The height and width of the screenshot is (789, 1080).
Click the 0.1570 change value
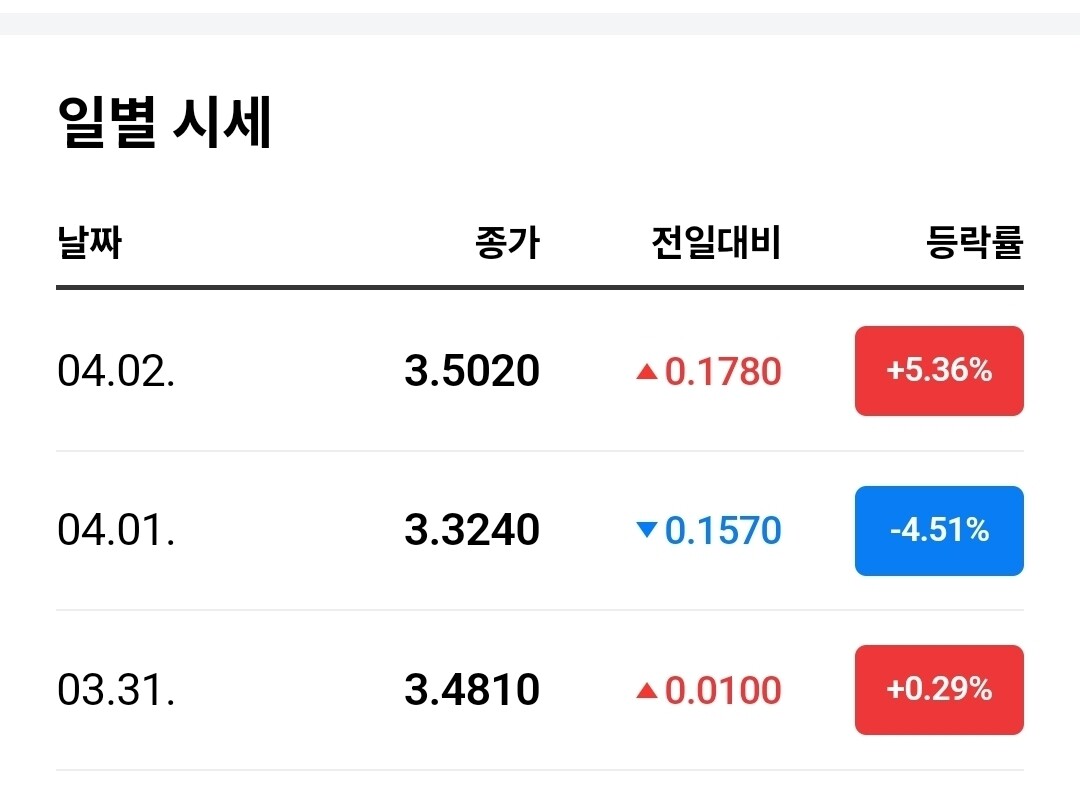[x=723, y=531]
